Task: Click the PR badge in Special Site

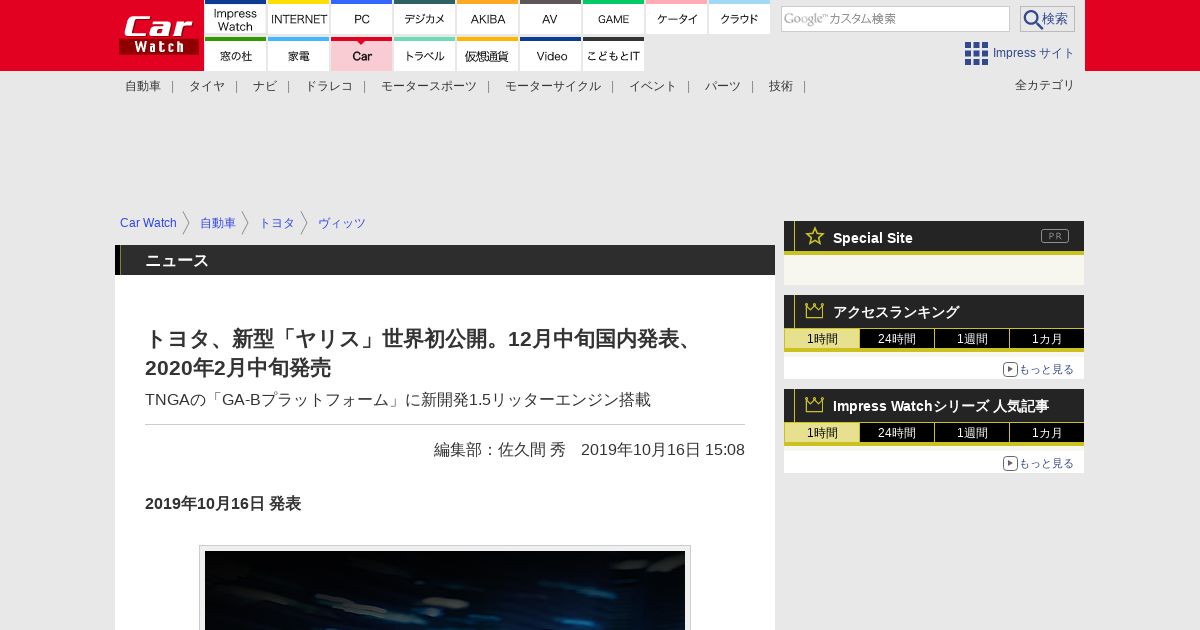Action: pos(1055,236)
